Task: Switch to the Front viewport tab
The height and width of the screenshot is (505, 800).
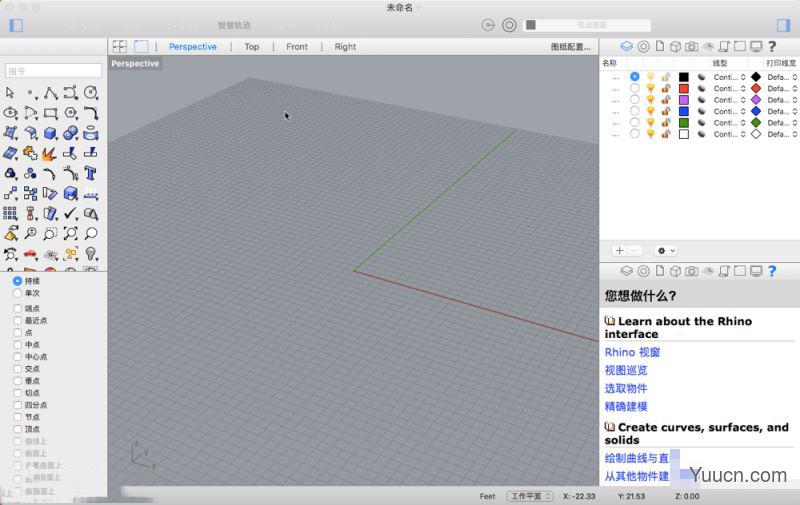Action: click(x=297, y=46)
